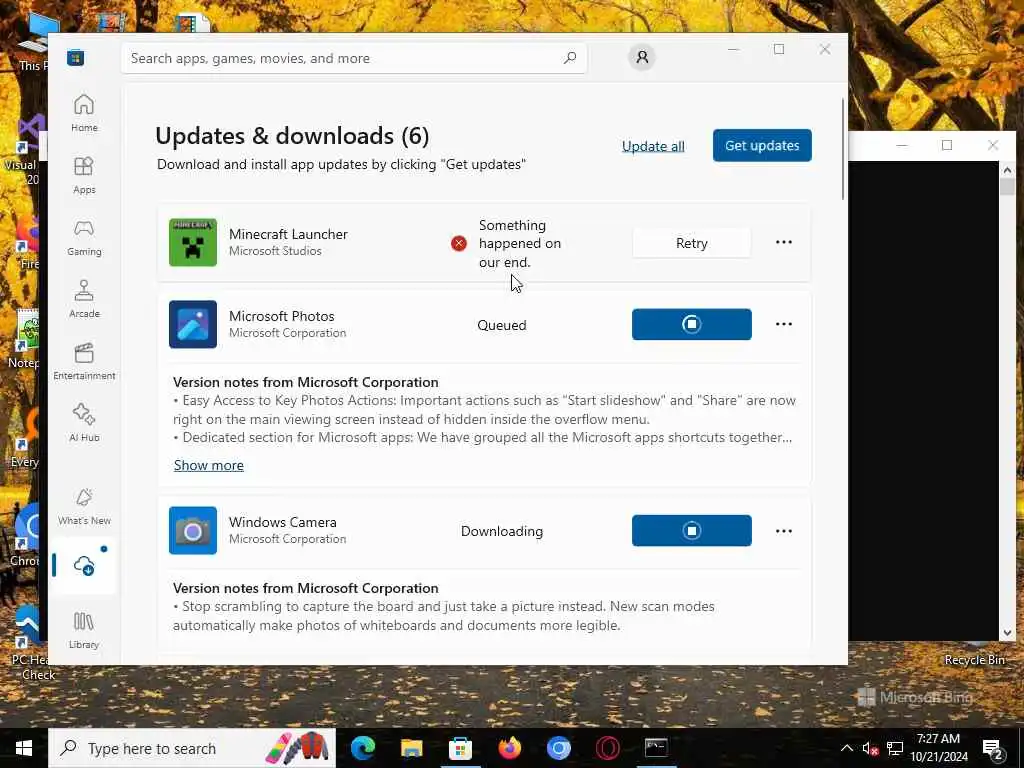Open the user profile account icon
Image resolution: width=1024 pixels, height=768 pixels.
click(x=642, y=57)
